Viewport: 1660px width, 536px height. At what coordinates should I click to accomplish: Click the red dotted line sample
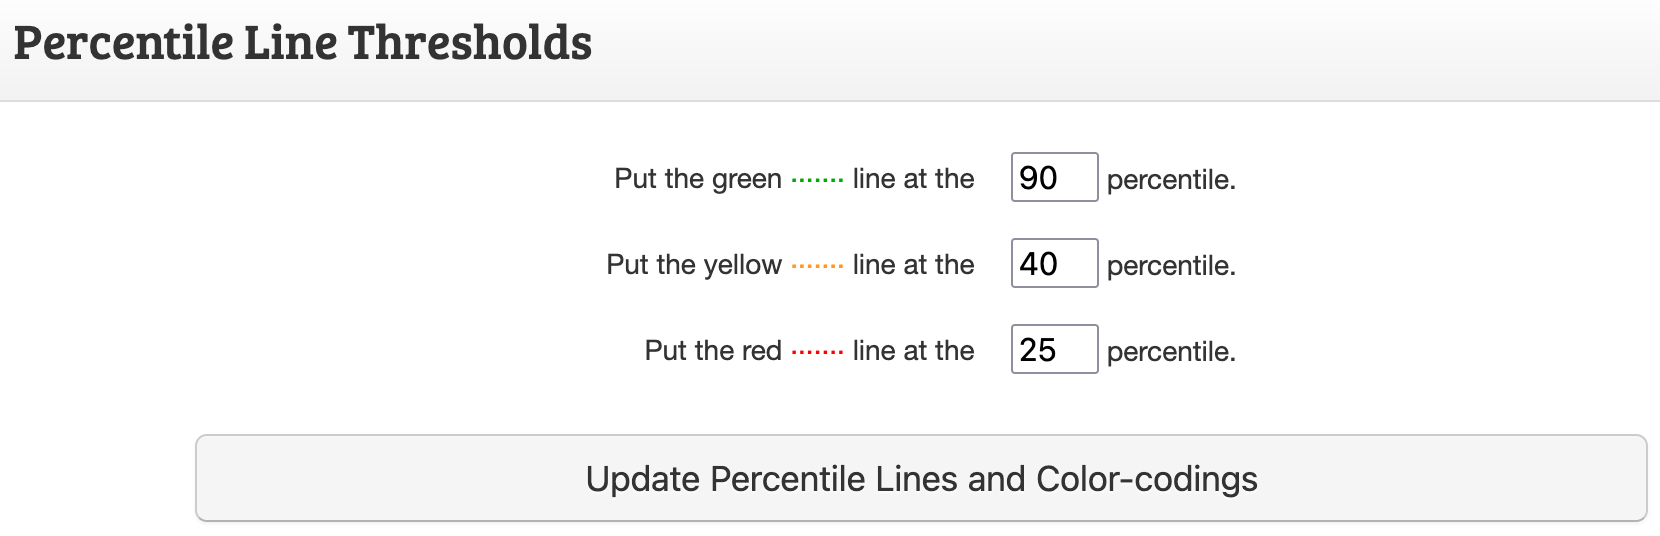817,353
